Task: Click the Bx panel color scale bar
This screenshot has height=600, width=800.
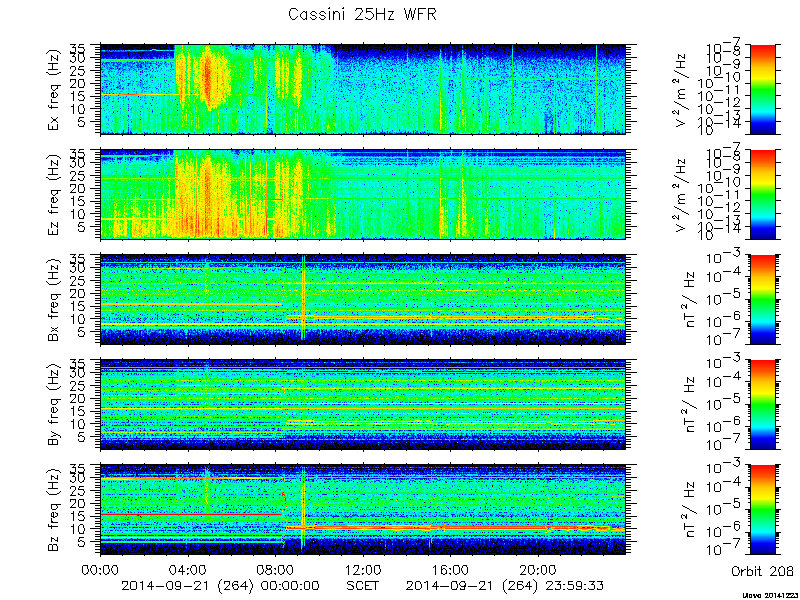Action: (x=762, y=299)
